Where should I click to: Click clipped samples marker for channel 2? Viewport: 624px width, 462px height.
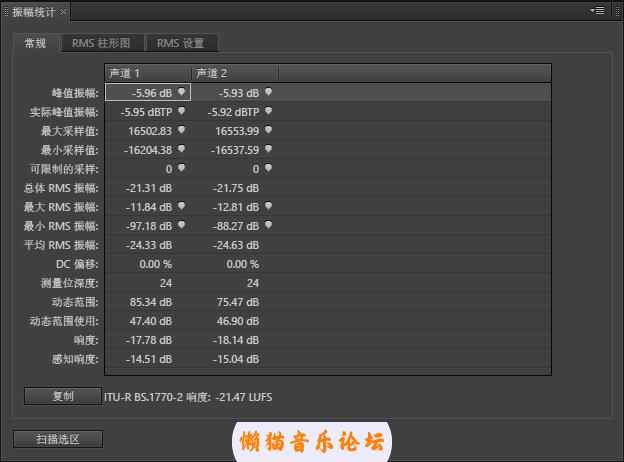(269, 168)
